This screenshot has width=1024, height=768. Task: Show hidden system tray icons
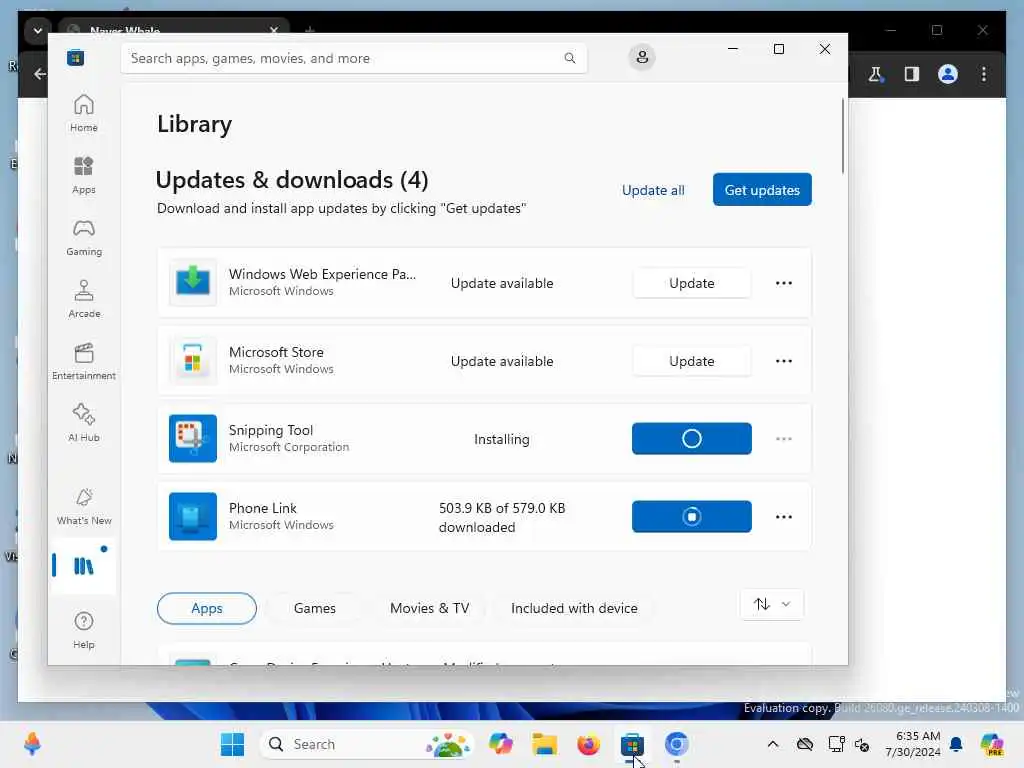[x=773, y=744]
